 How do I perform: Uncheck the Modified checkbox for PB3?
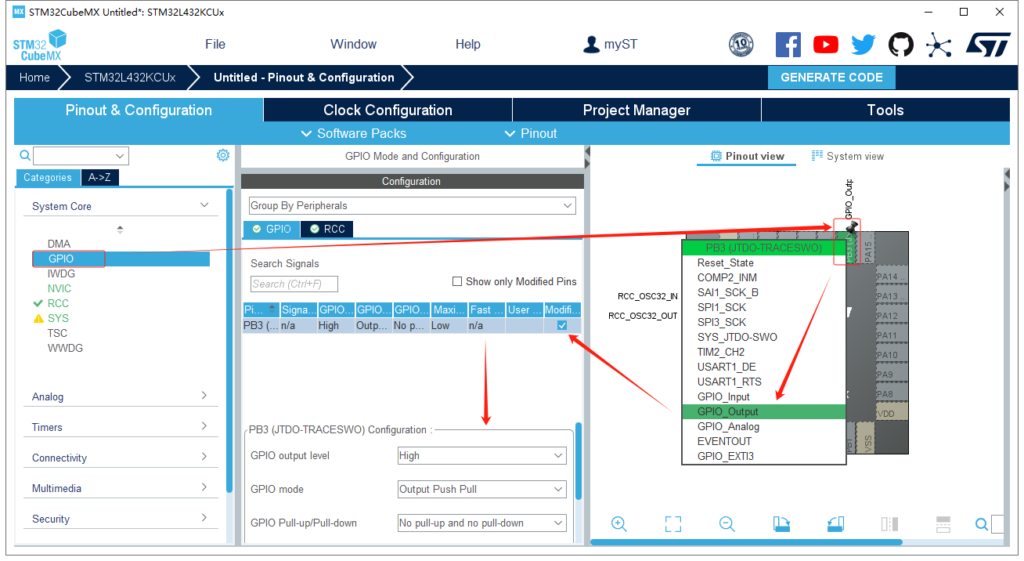[x=562, y=325]
